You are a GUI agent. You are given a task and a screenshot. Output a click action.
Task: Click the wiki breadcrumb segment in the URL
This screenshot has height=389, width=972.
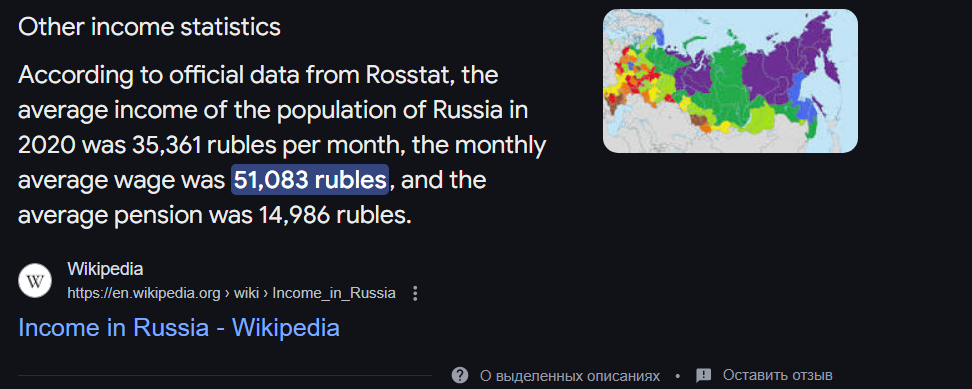[x=246, y=294]
